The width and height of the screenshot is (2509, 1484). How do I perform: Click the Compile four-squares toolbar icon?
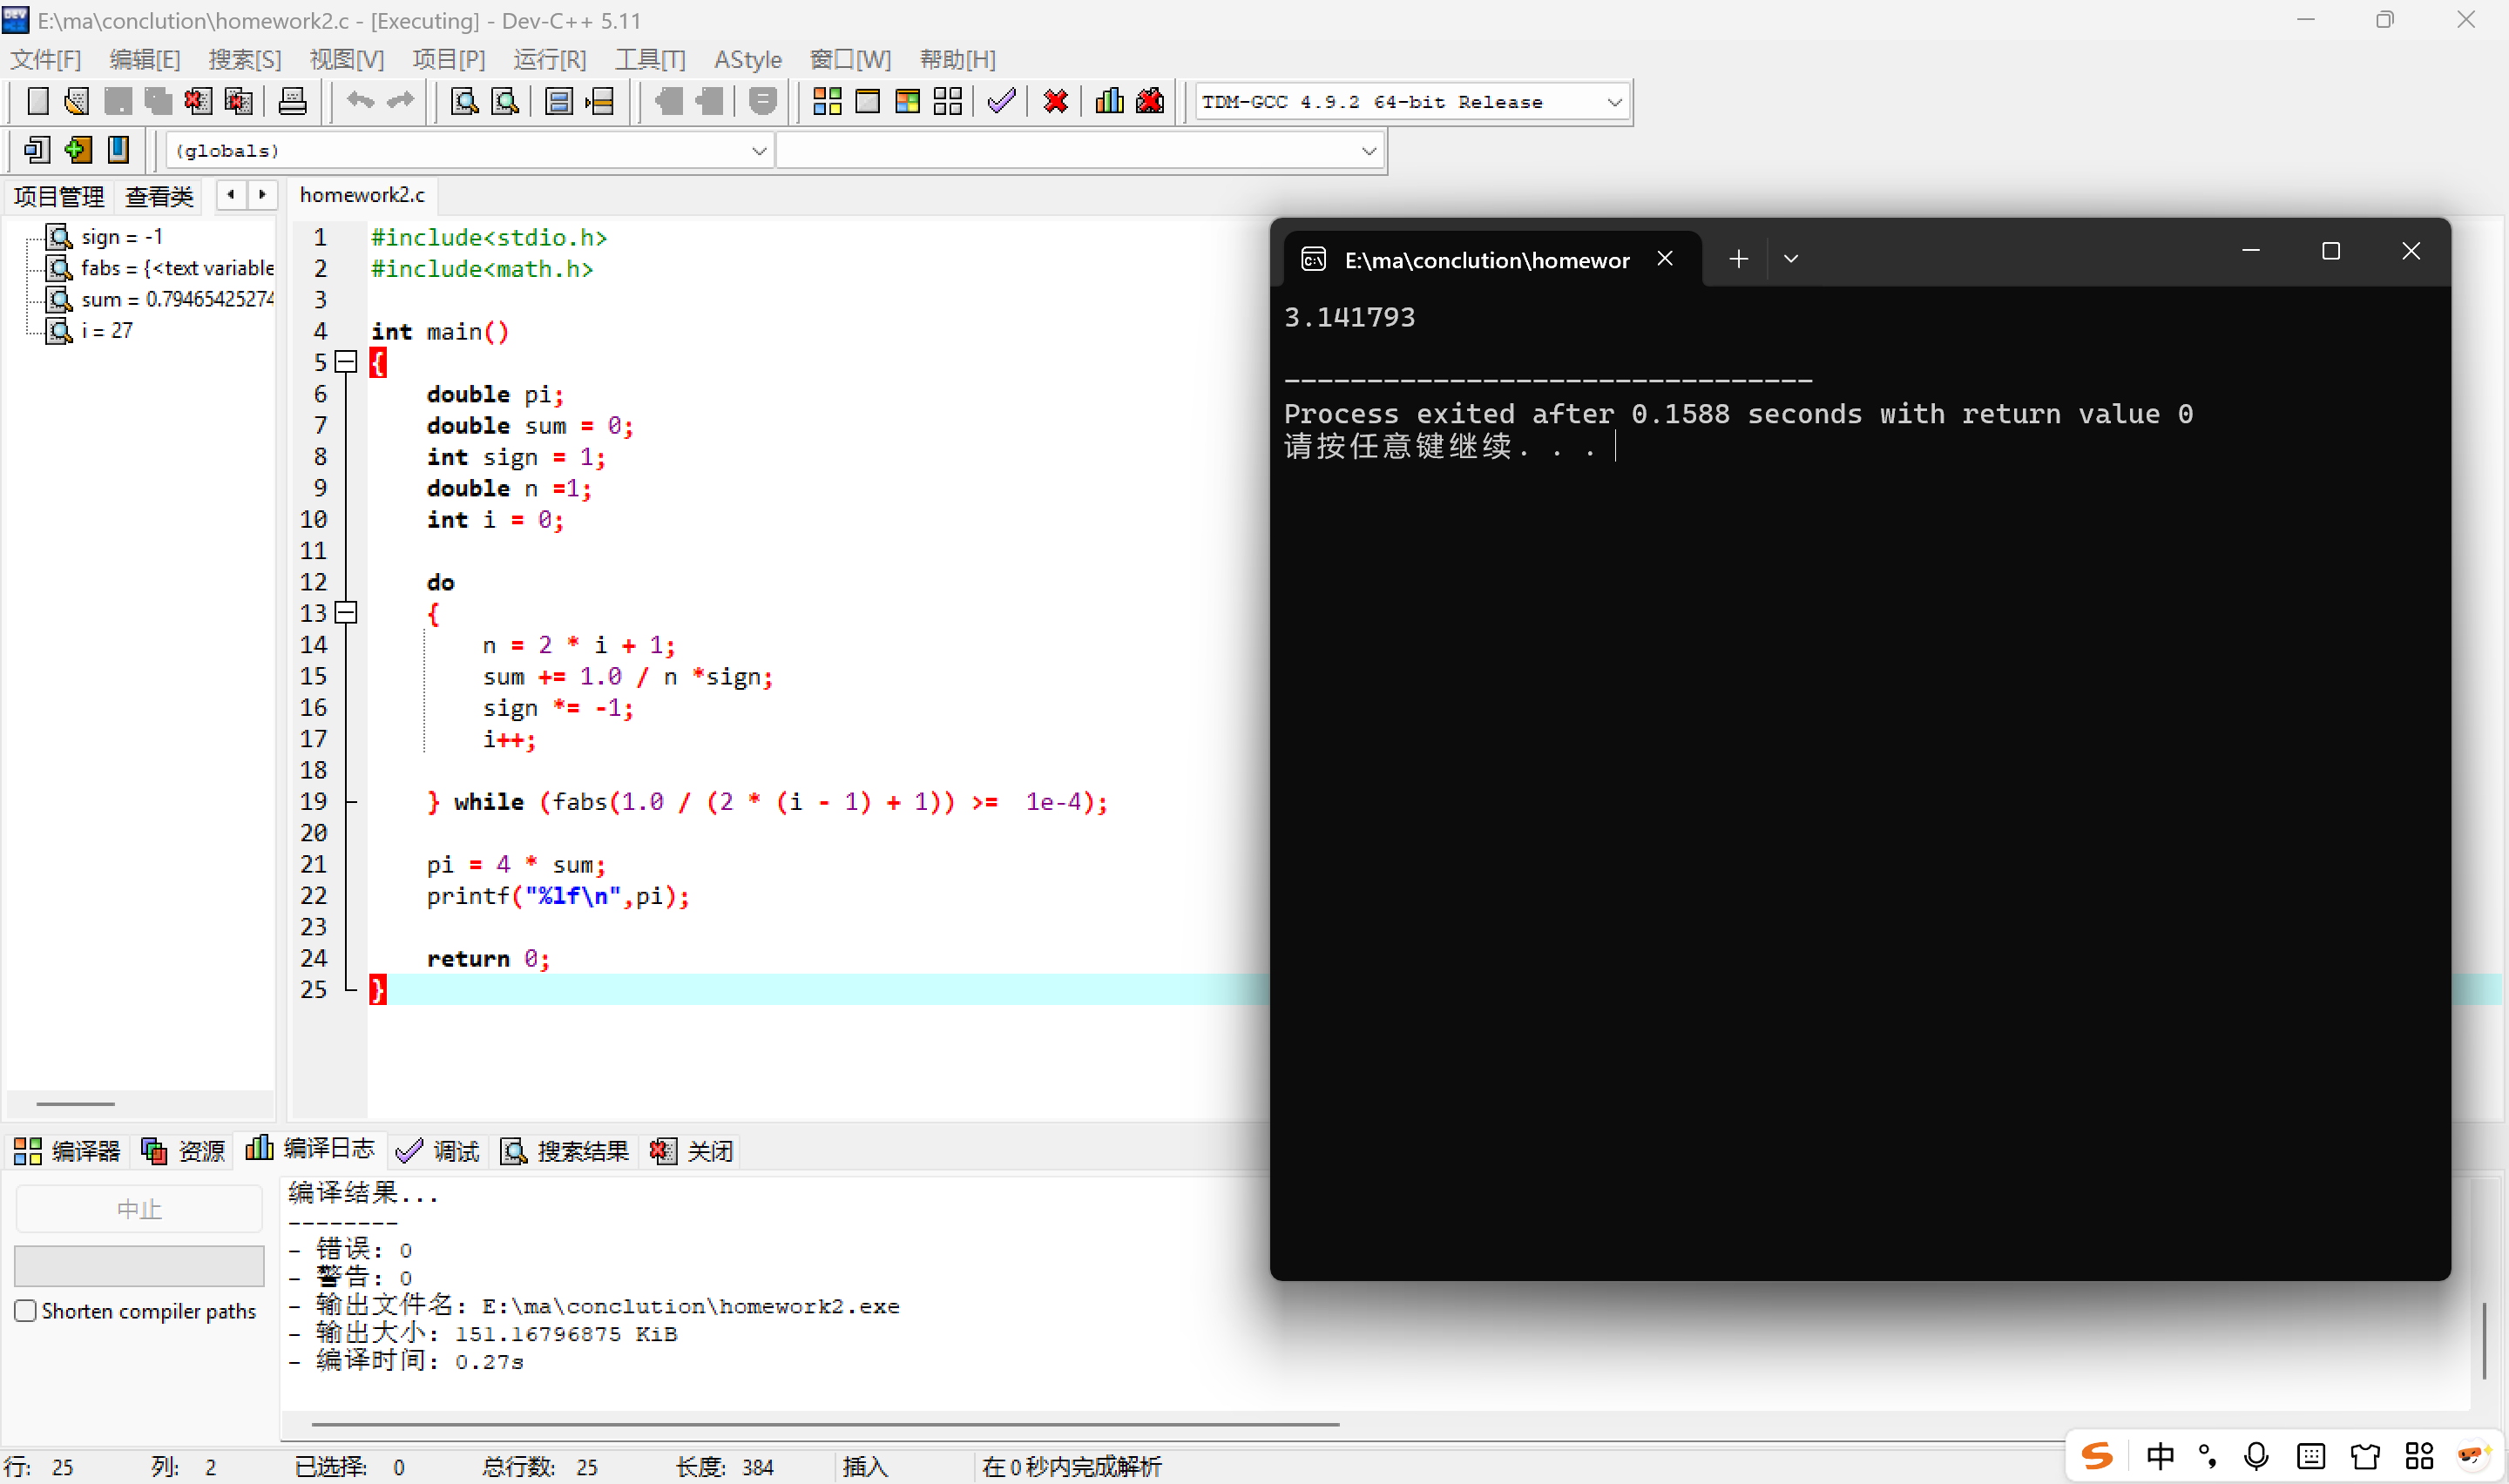(x=826, y=101)
